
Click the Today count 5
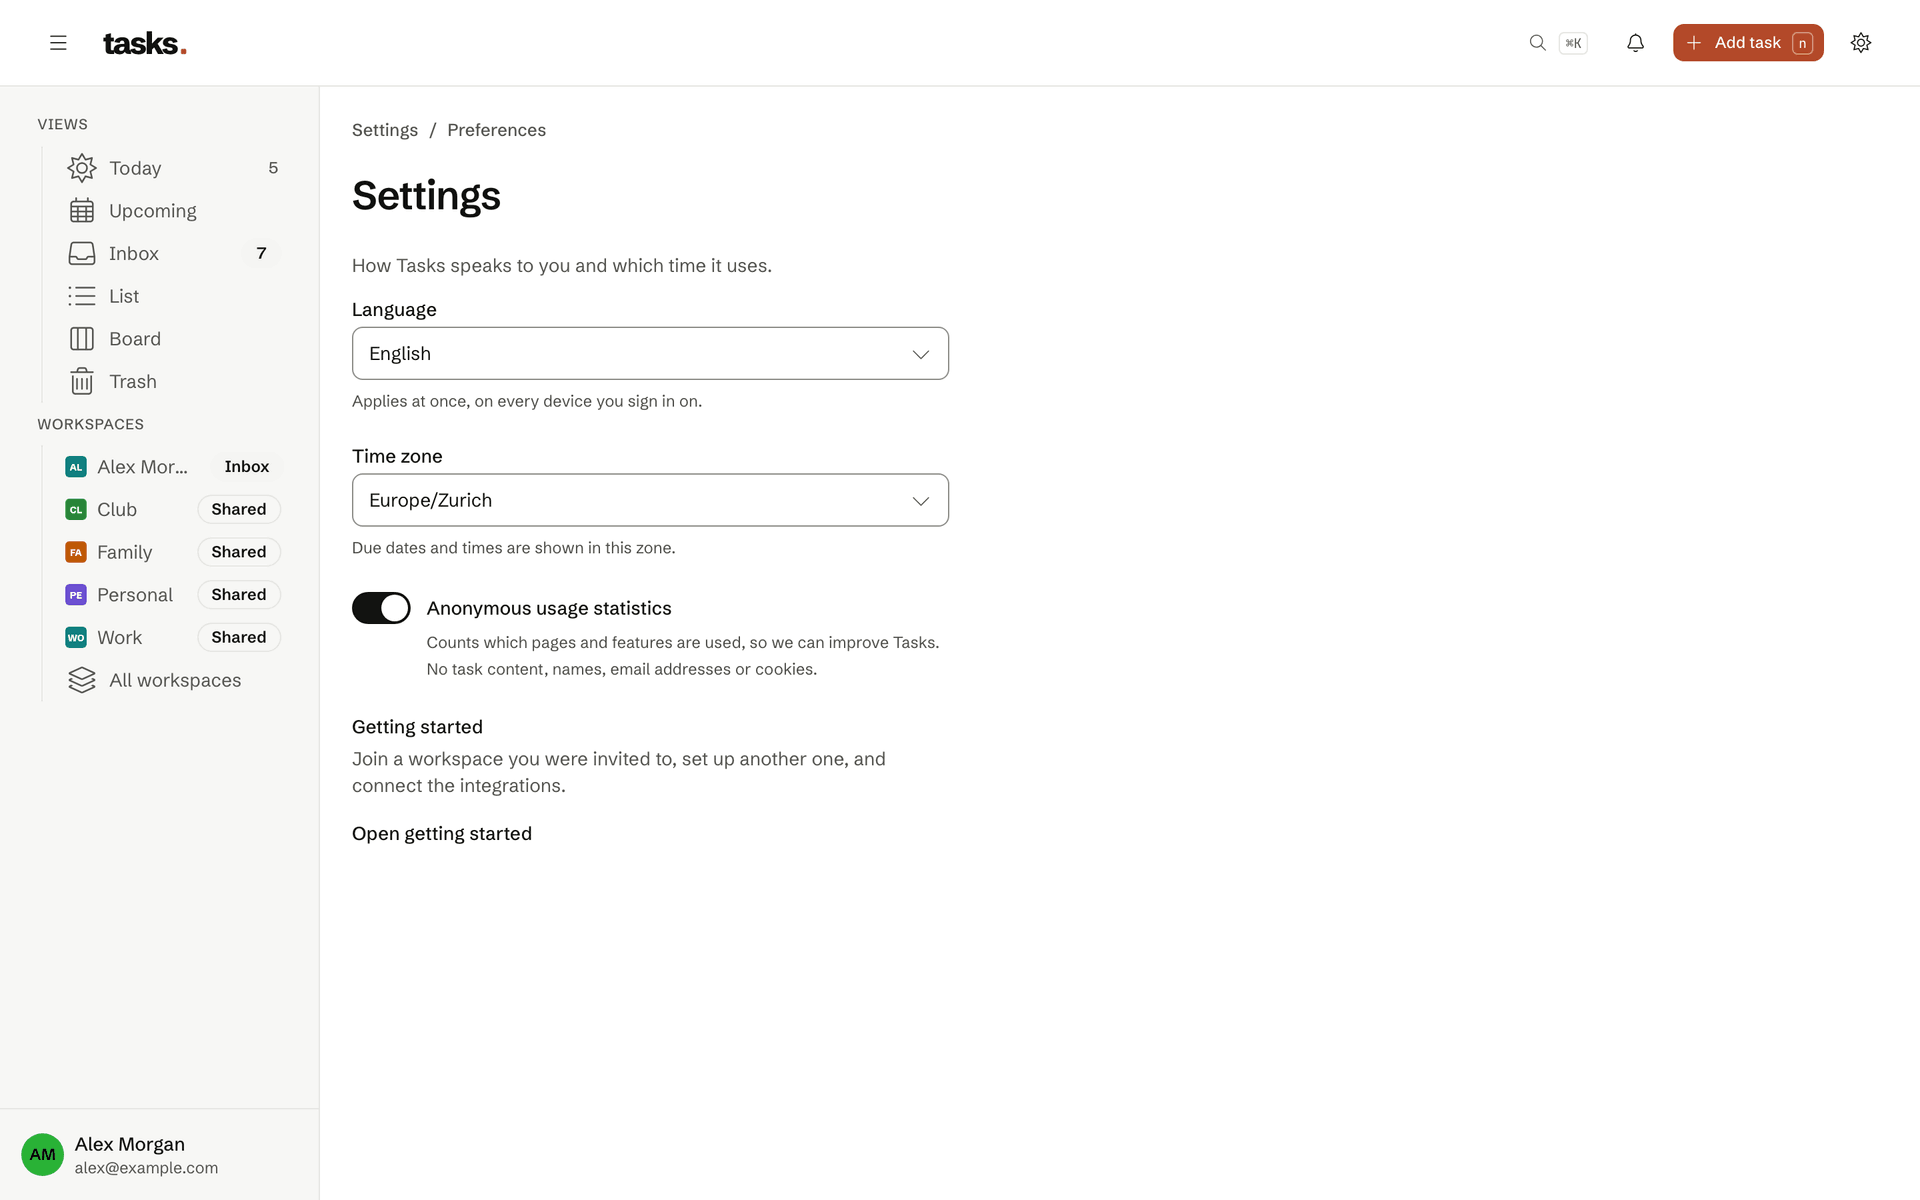coord(273,168)
